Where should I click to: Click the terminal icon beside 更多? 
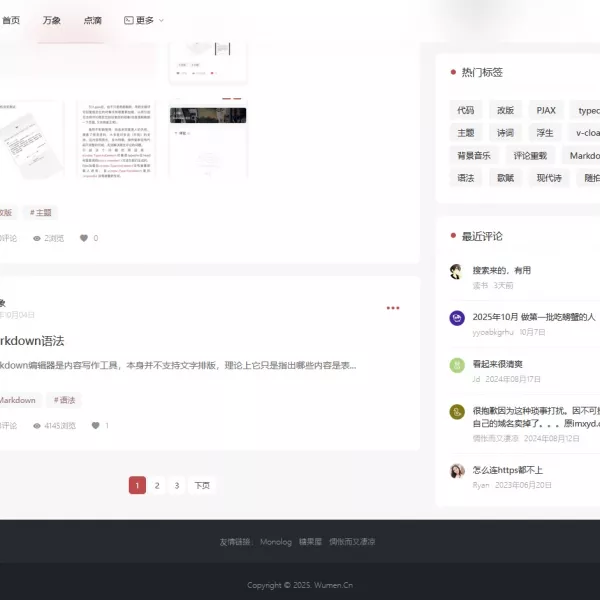point(129,20)
